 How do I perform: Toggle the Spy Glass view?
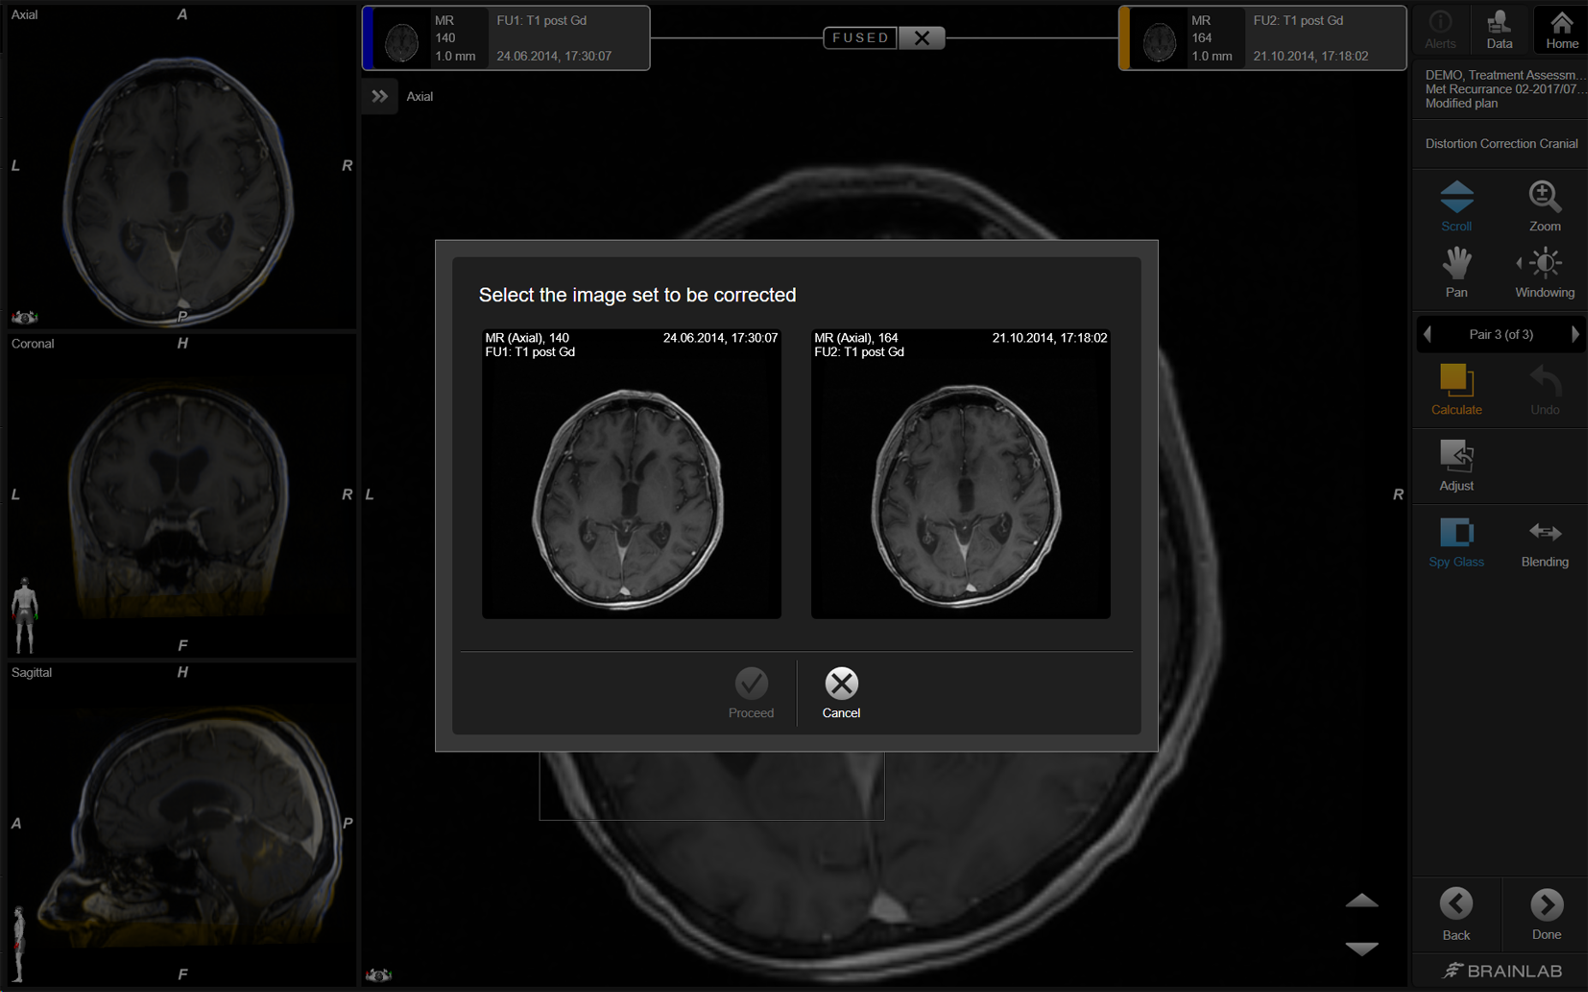coord(1456,542)
